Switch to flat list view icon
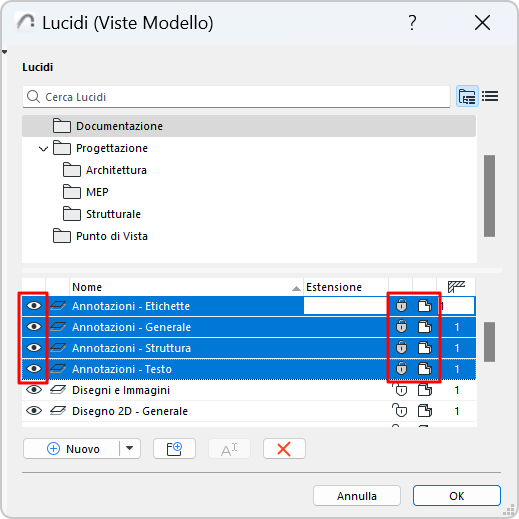Image resolution: width=519 pixels, height=519 pixels. click(490, 96)
